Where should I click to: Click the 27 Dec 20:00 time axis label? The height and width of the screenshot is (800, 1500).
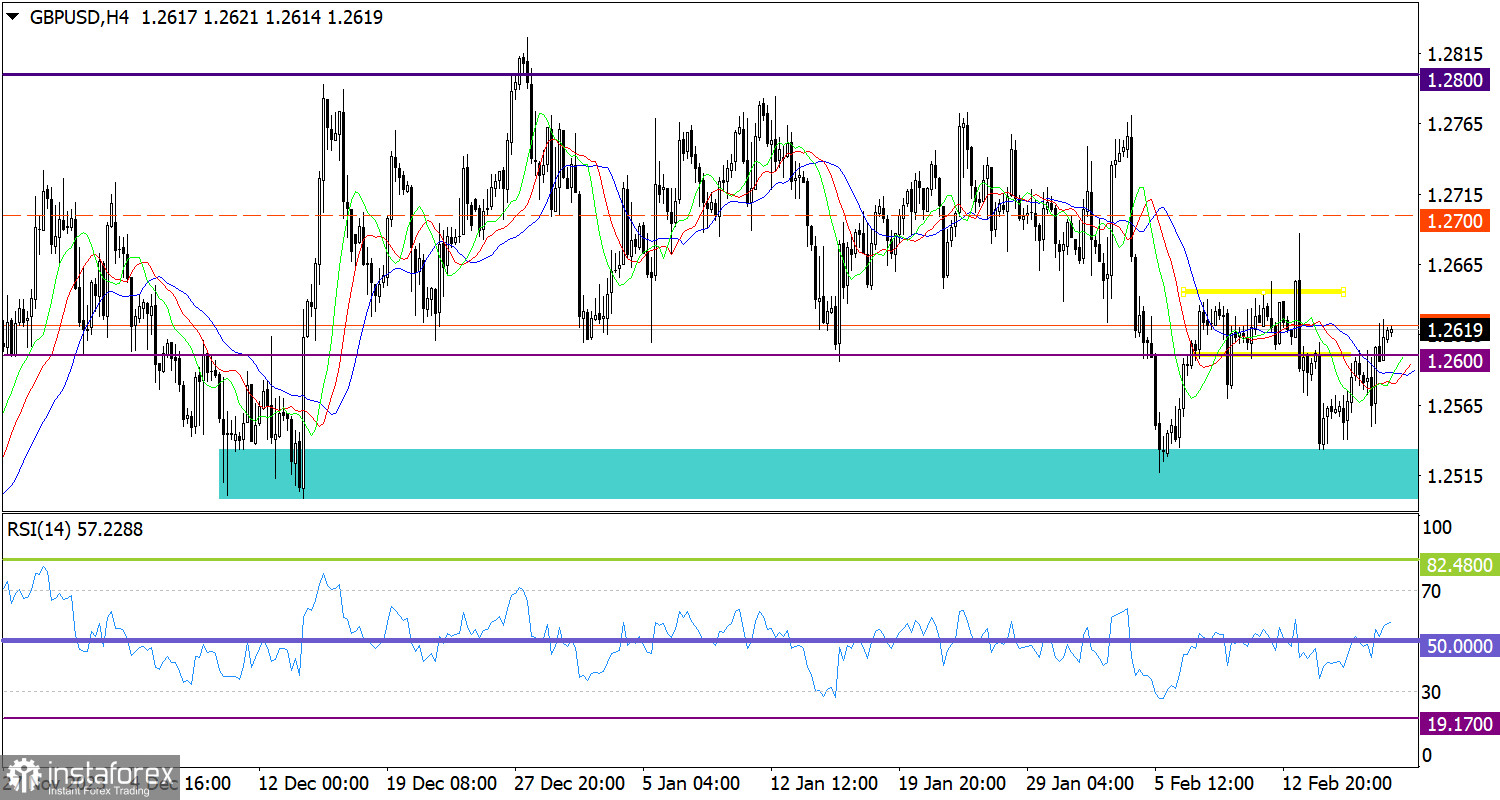click(571, 782)
